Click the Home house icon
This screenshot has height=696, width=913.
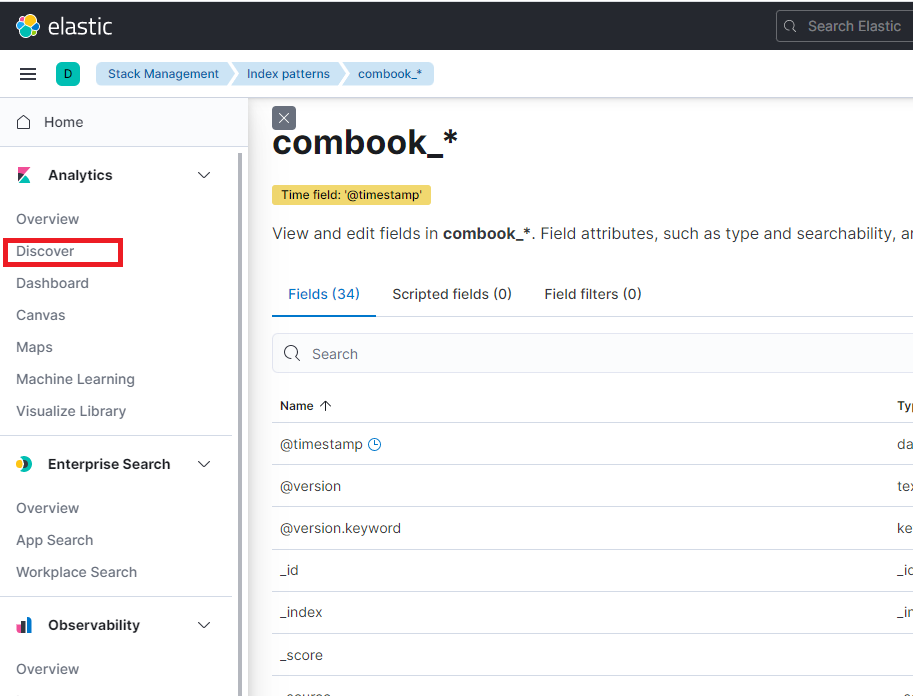point(23,122)
